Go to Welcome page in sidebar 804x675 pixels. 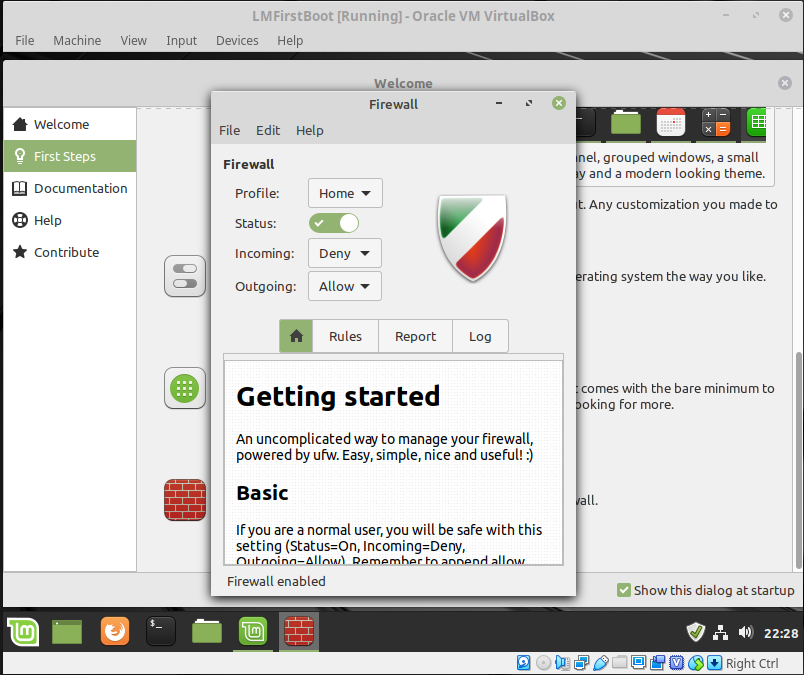[x=70, y=124]
